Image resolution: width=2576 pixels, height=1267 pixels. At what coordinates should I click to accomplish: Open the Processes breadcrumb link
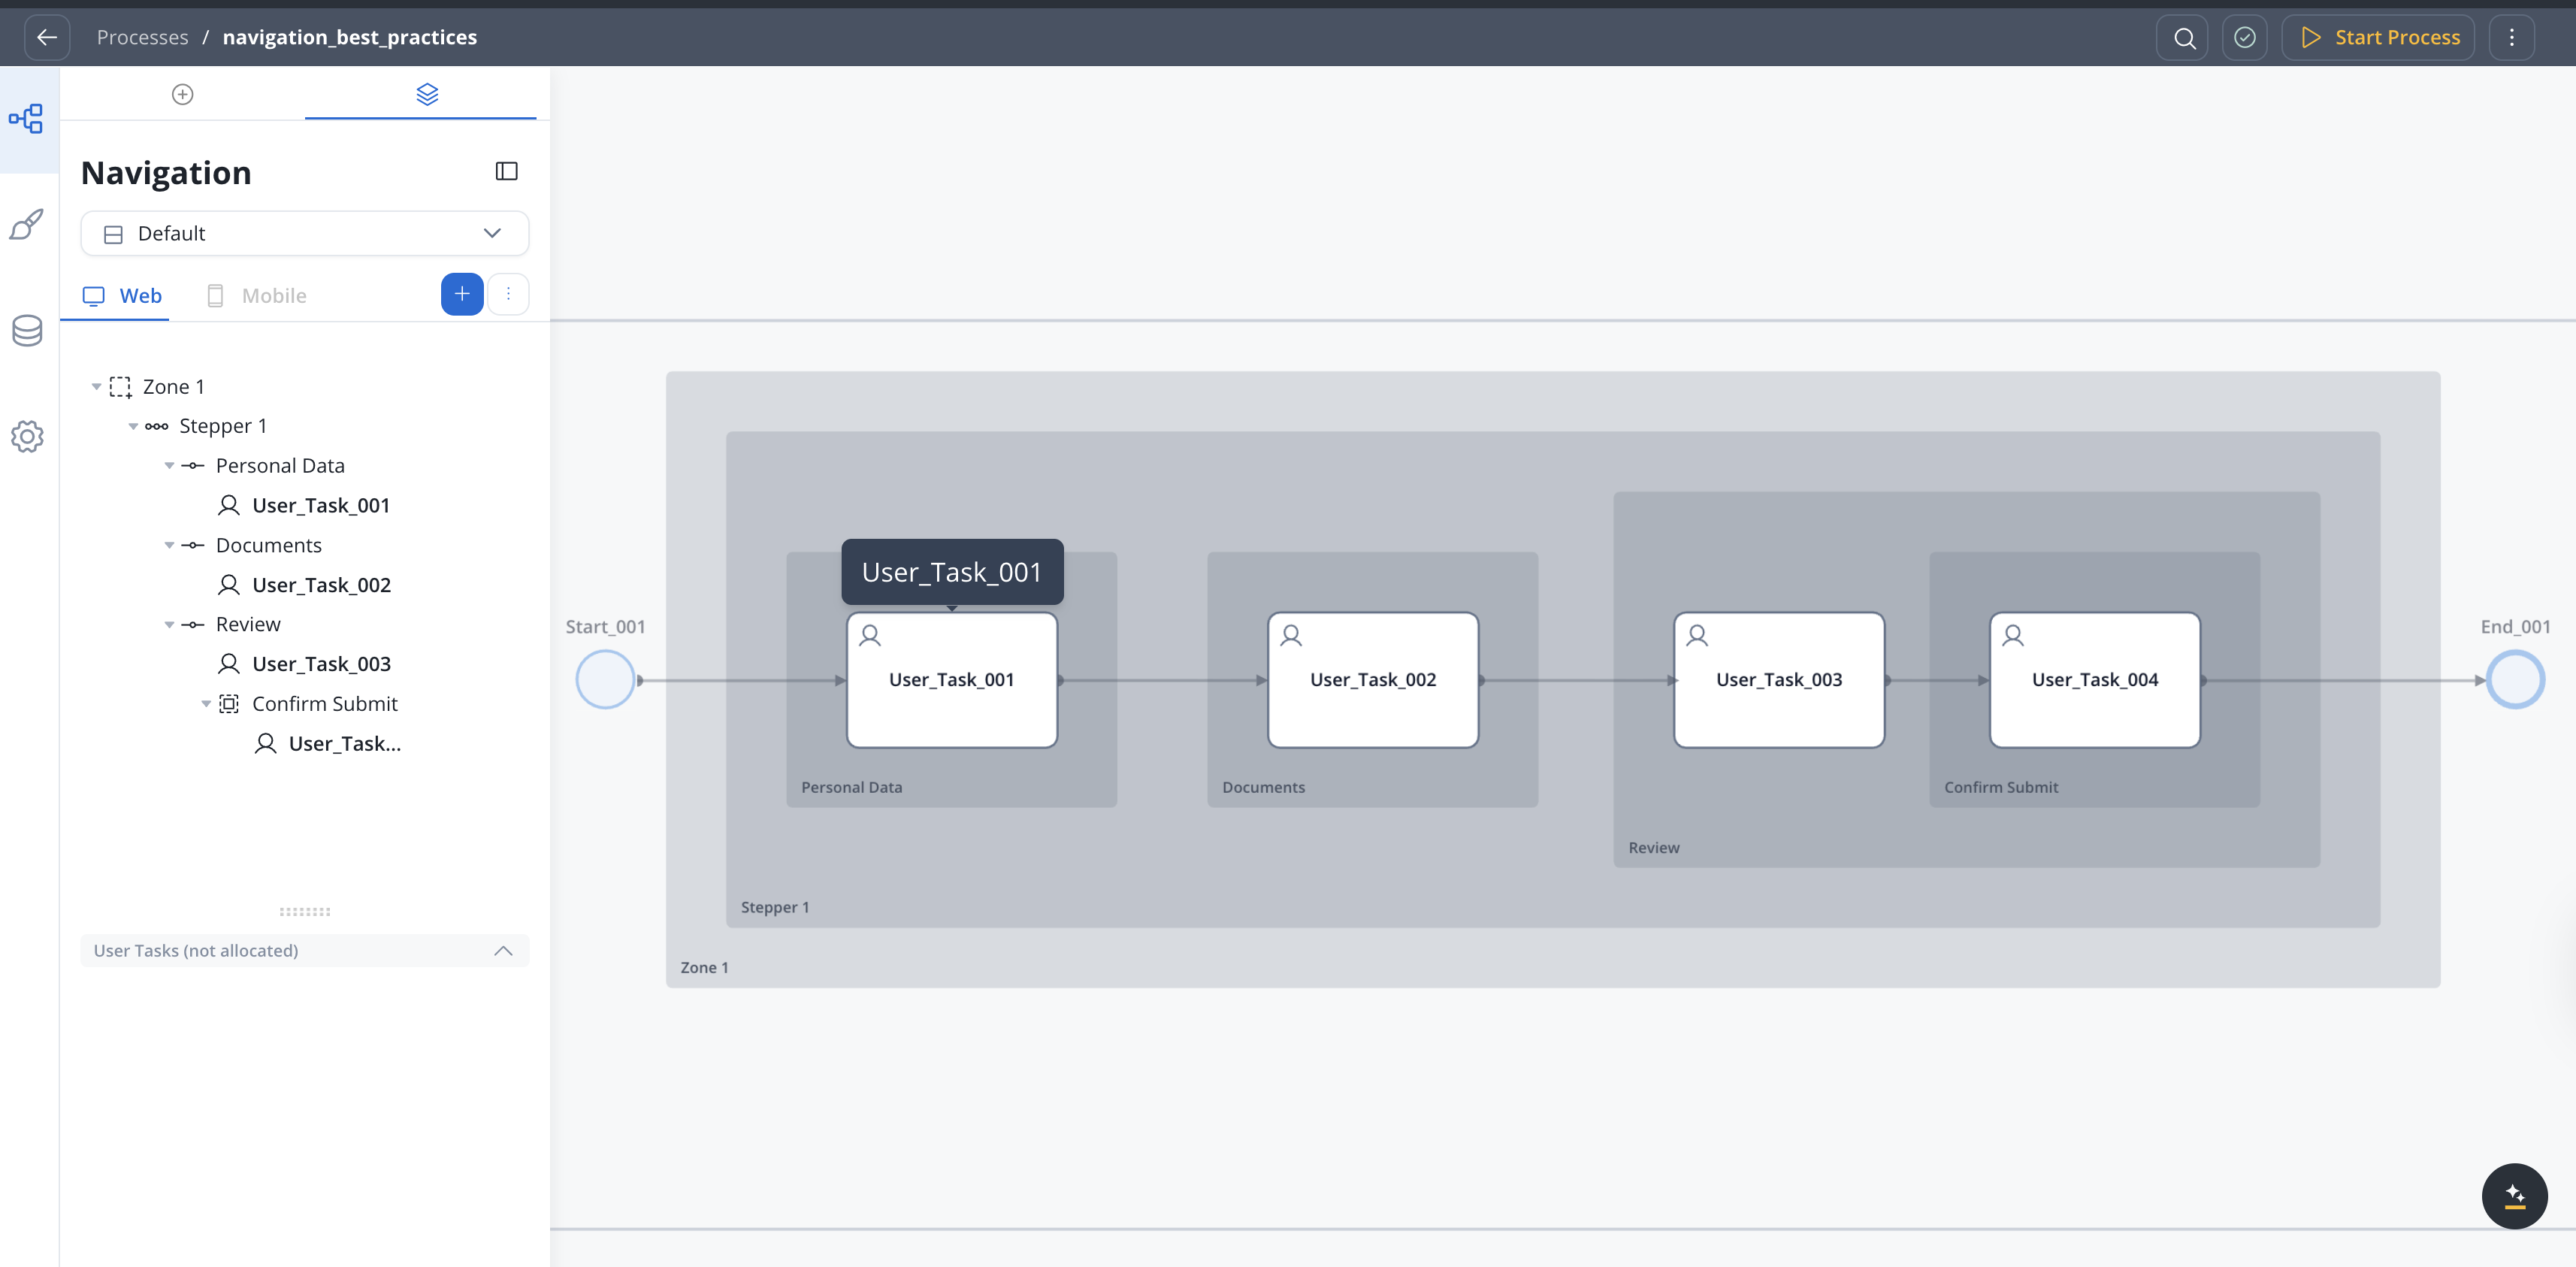pos(142,37)
